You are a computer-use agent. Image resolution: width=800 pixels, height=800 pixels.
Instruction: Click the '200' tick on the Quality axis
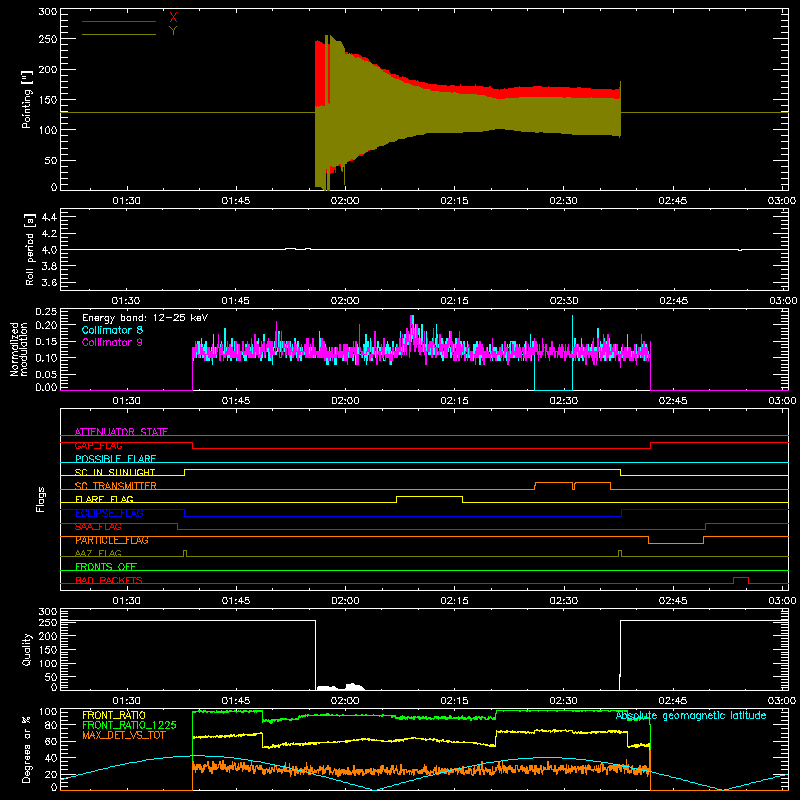(48, 636)
